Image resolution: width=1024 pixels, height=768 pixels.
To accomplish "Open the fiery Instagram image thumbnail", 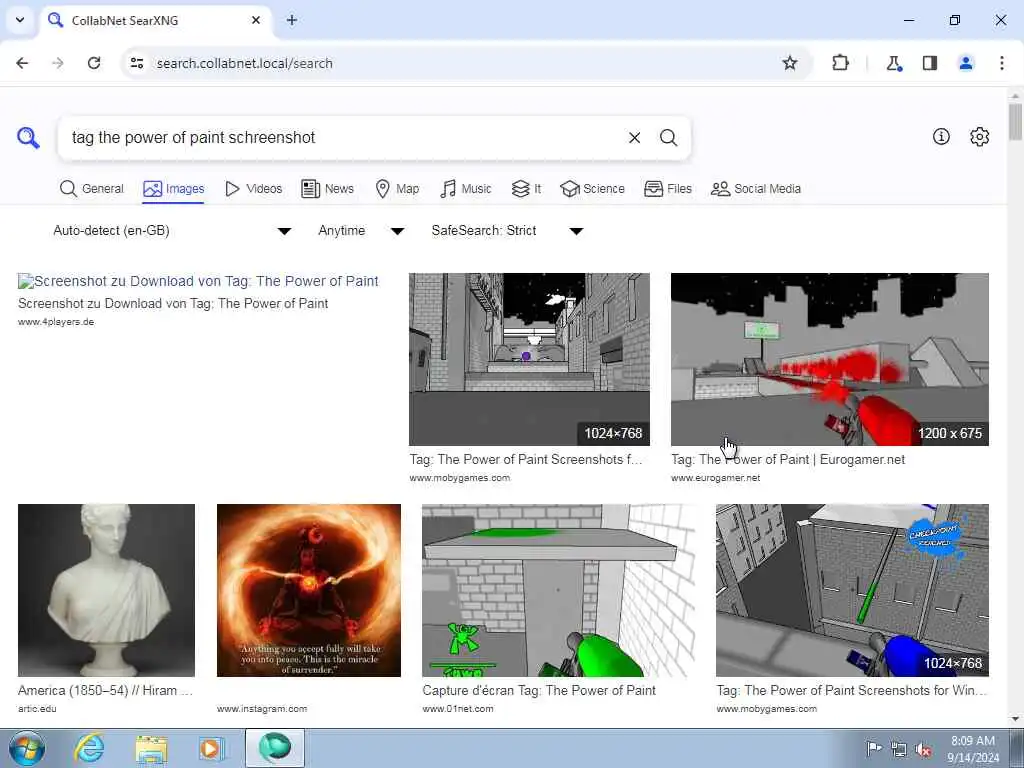I will coord(309,590).
